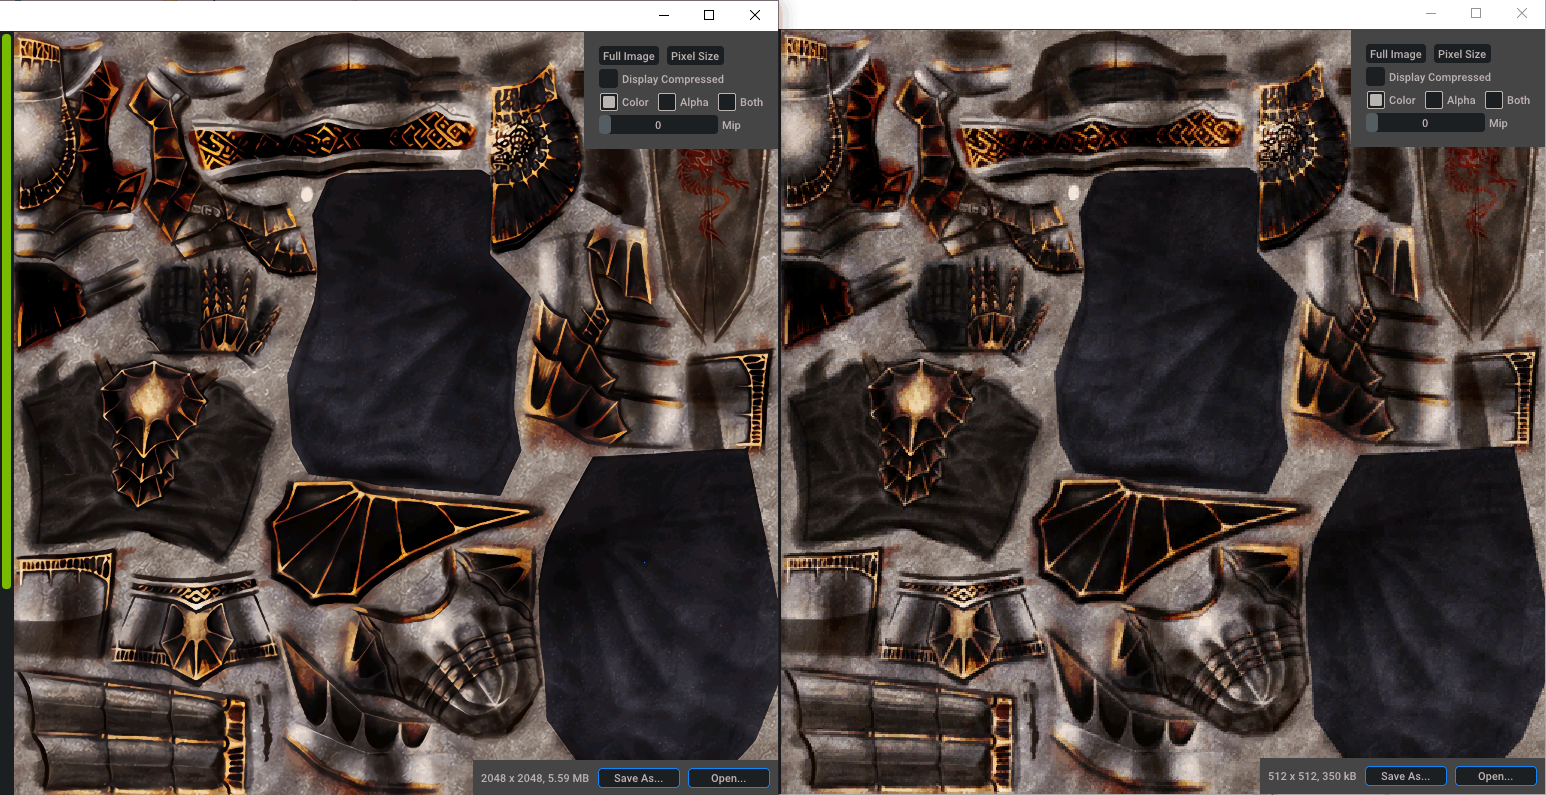Close the left texture viewer window
Screen dimensions: 1546x795
pos(755,15)
